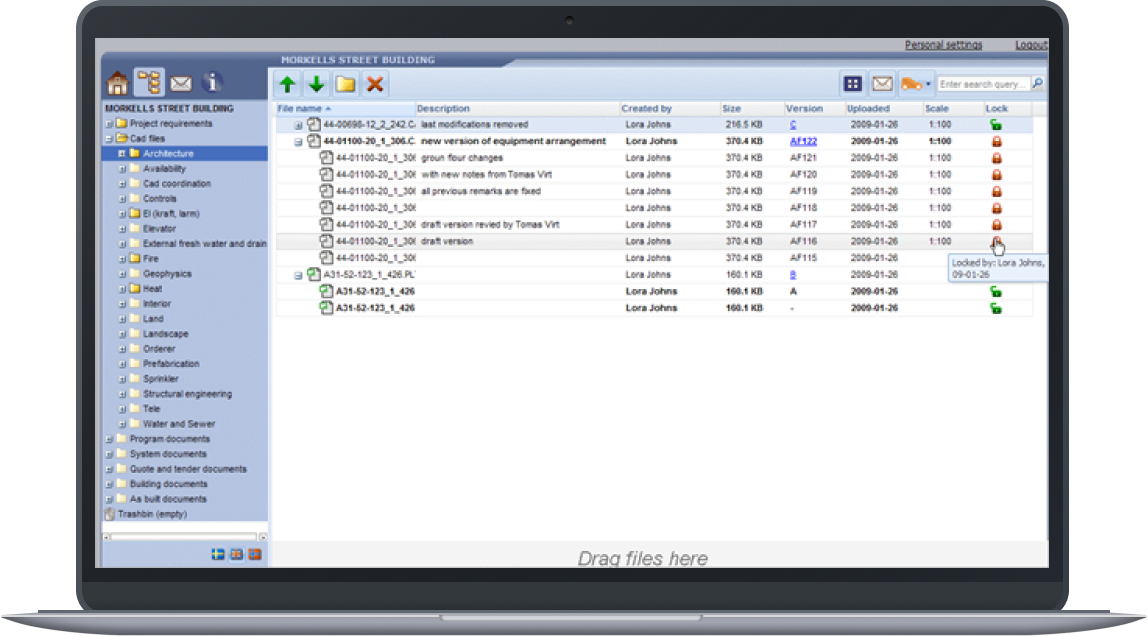Click the search magnifier icon
Viewport: 1148px width, 636px height.
[1038, 84]
